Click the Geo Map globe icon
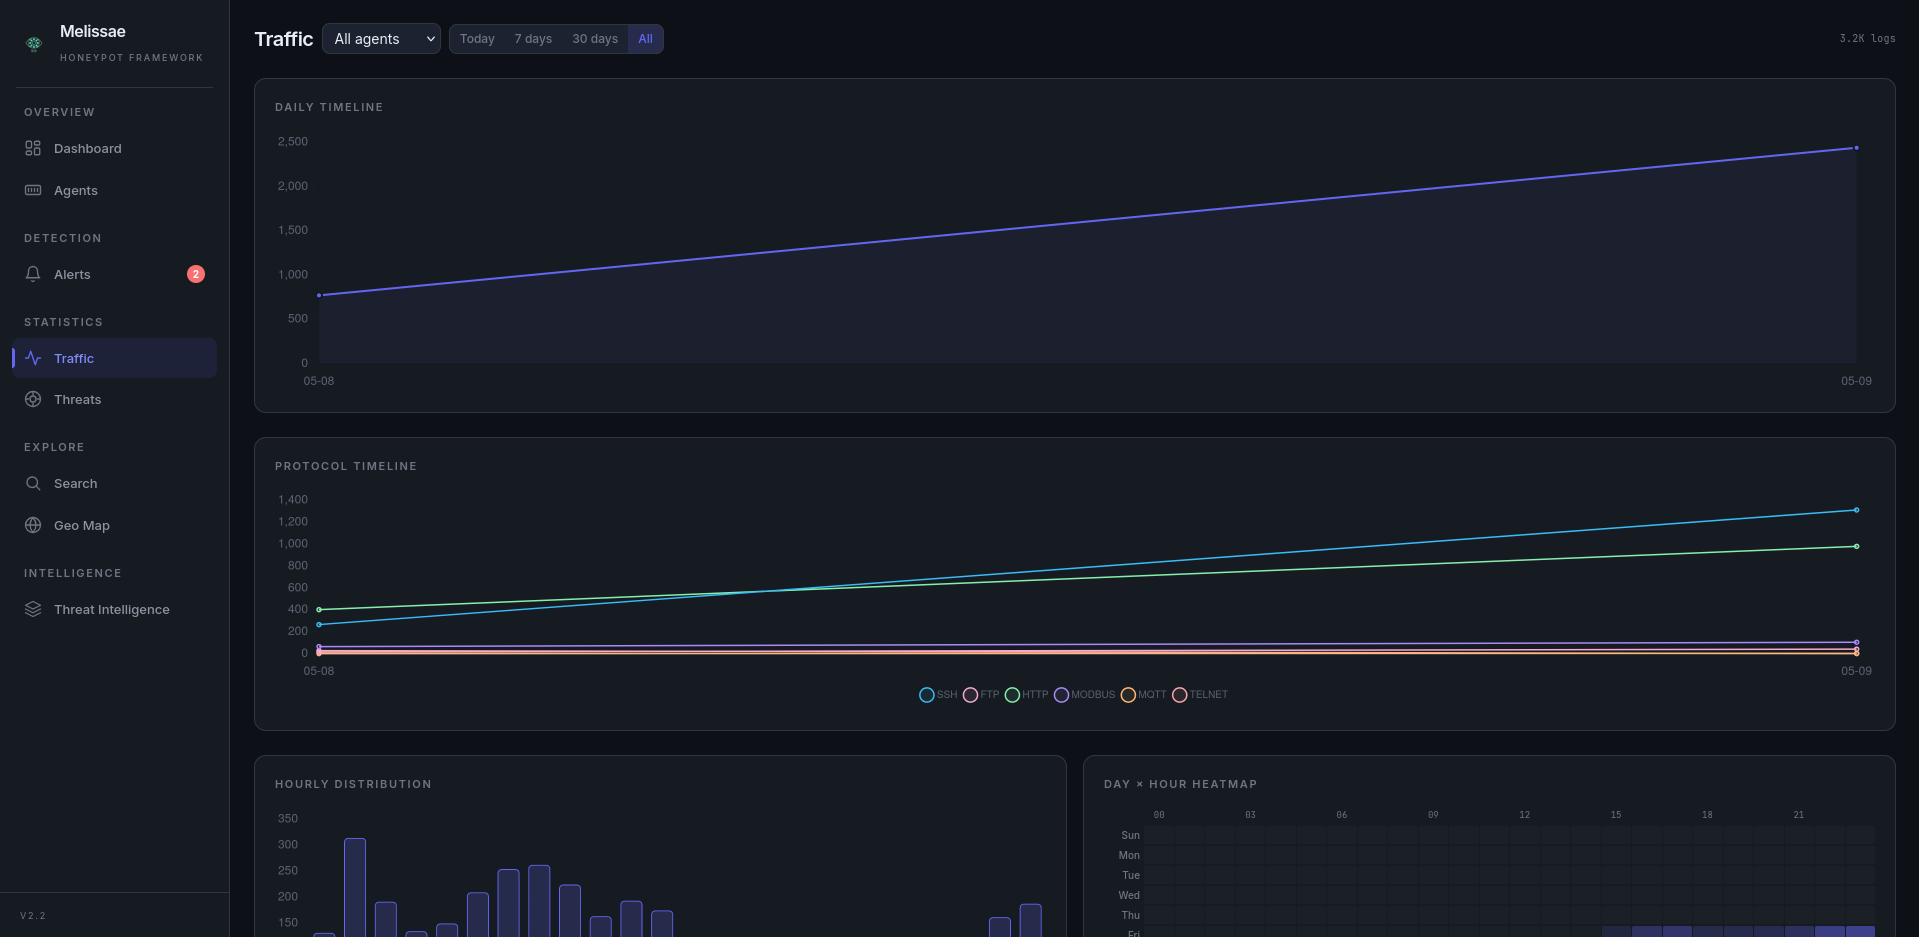 pos(33,525)
